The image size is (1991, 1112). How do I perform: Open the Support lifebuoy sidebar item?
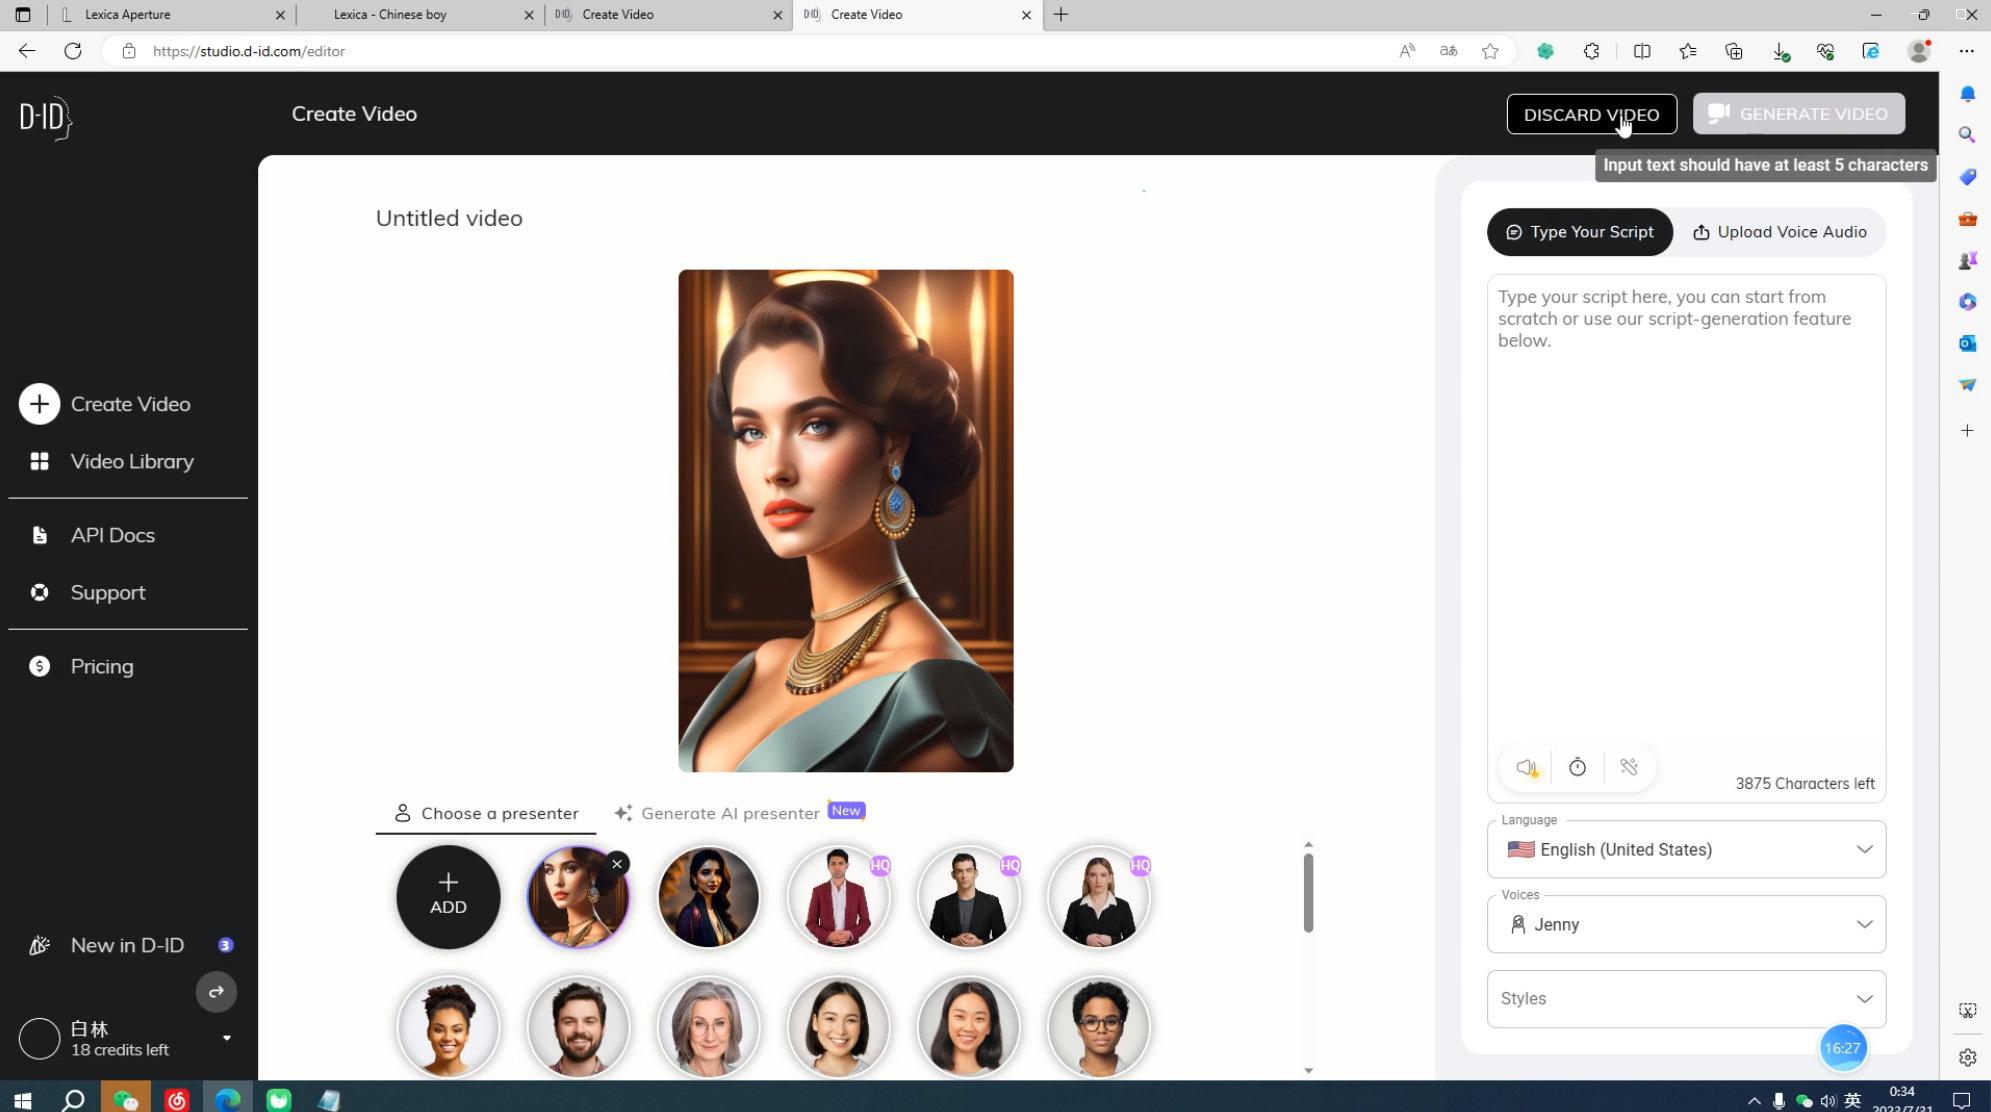(x=107, y=592)
